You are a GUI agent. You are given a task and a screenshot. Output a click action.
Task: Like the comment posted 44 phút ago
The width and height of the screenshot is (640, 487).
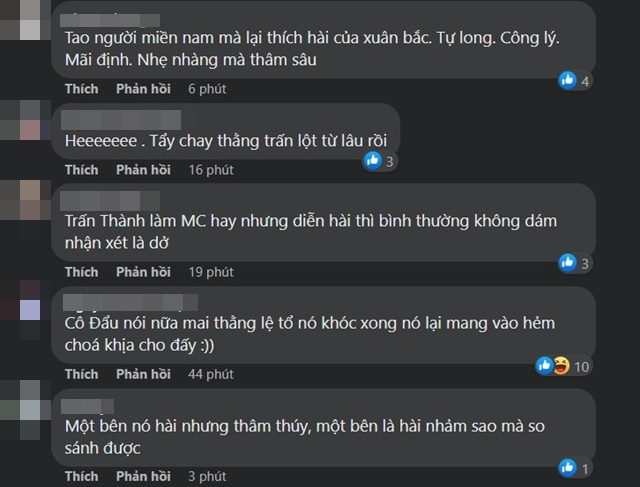pyautogui.click(x=82, y=374)
